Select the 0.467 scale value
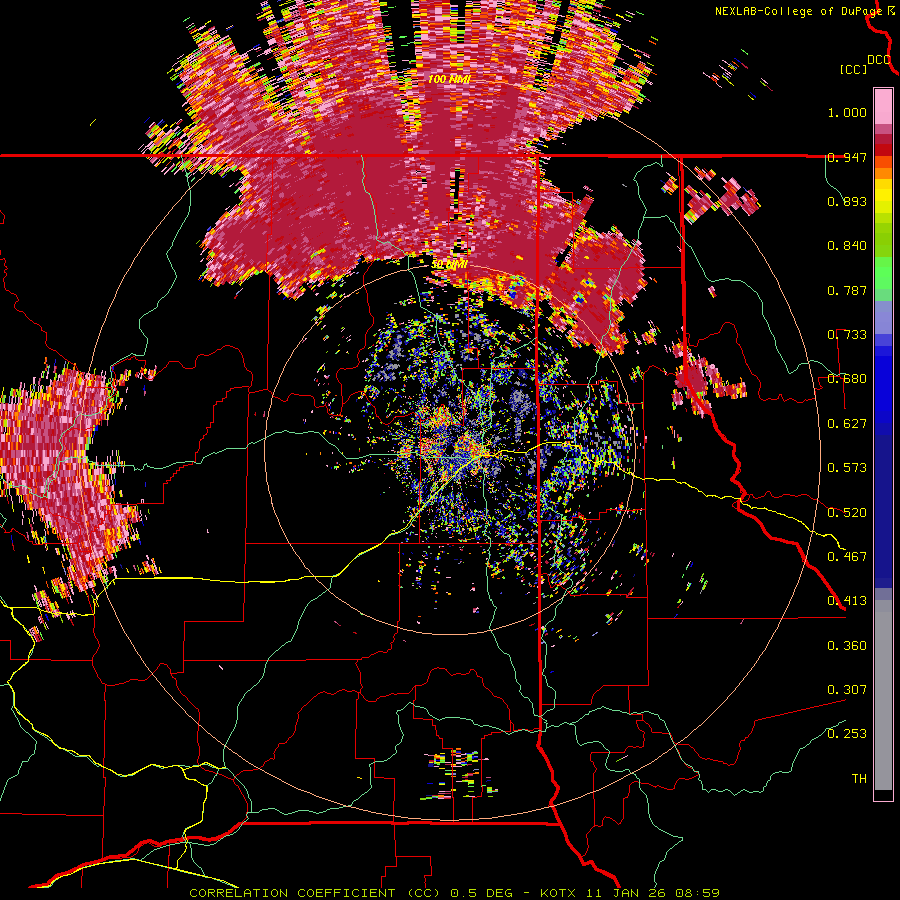900x900 pixels. click(847, 557)
